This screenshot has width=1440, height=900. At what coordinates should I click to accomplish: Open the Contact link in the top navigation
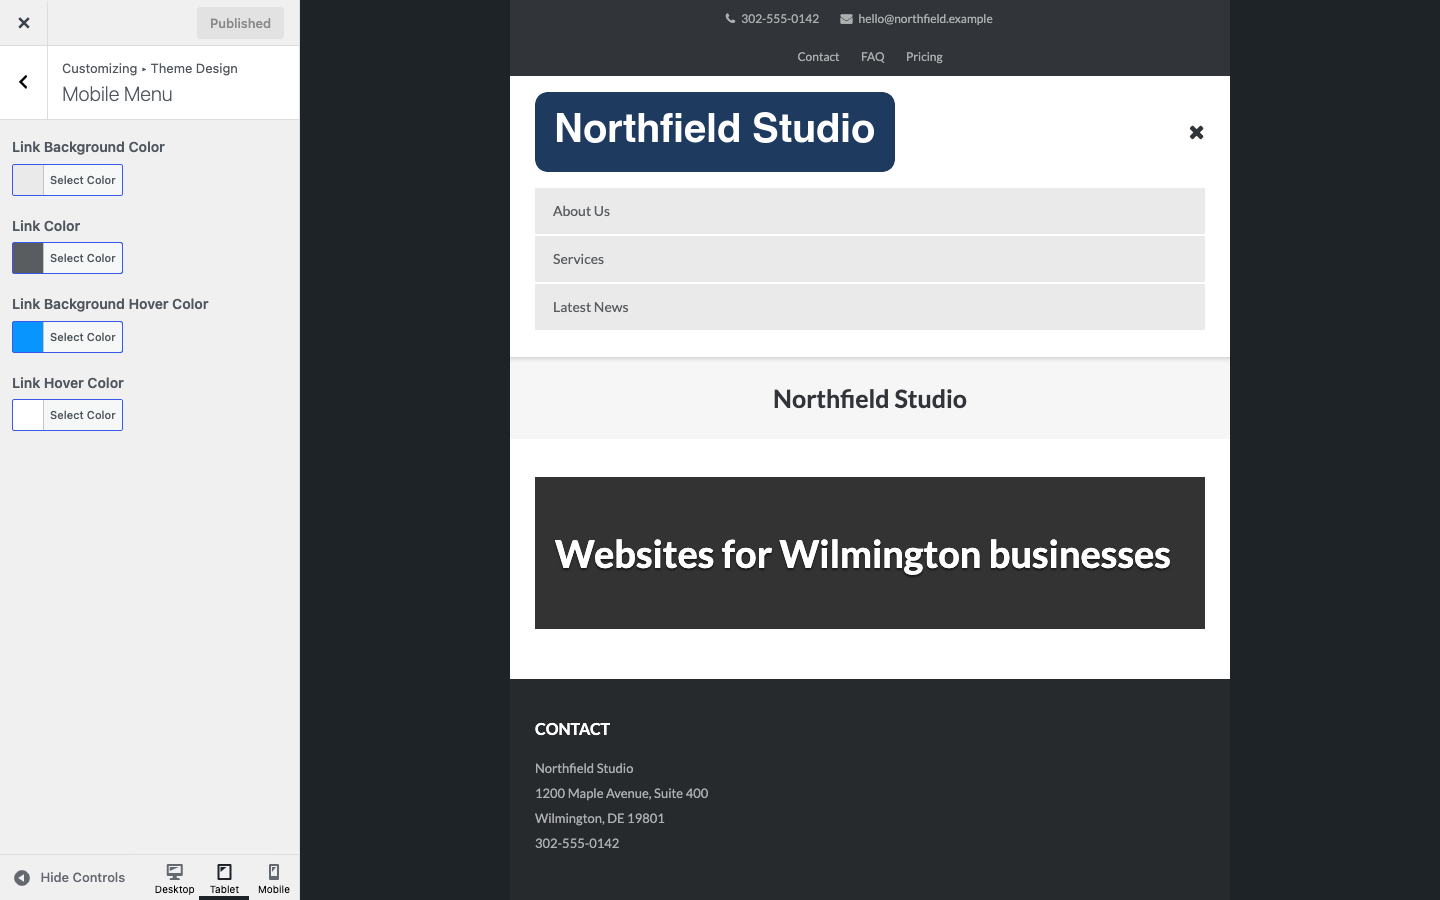[x=818, y=57]
